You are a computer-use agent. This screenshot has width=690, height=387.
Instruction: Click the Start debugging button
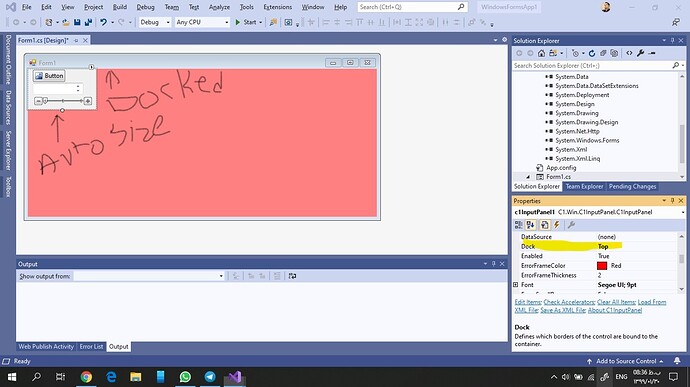tap(246, 22)
